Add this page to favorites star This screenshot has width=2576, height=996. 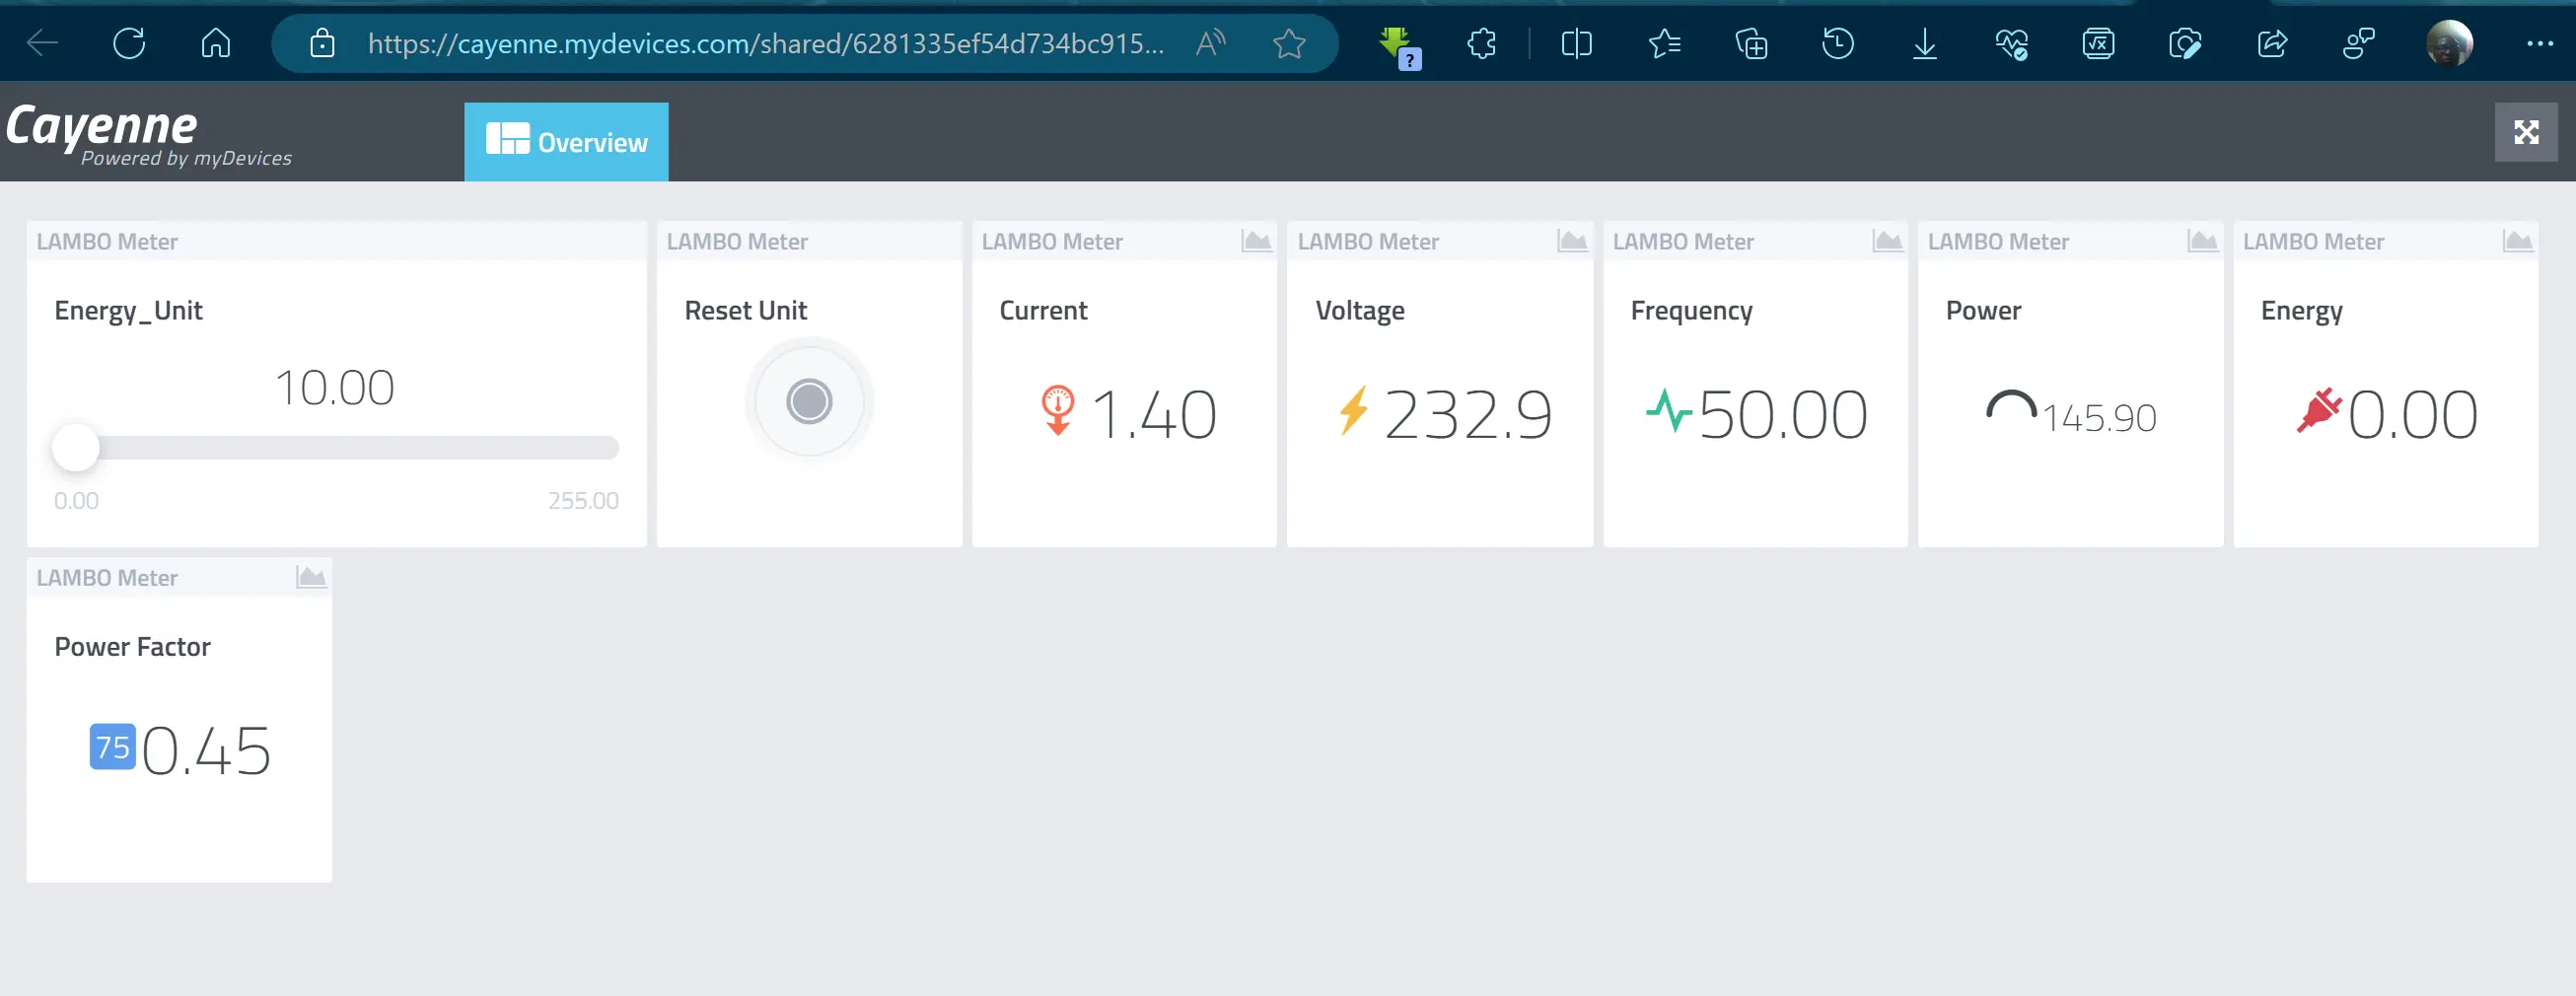pyautogui.click(x=1289, y=43)
